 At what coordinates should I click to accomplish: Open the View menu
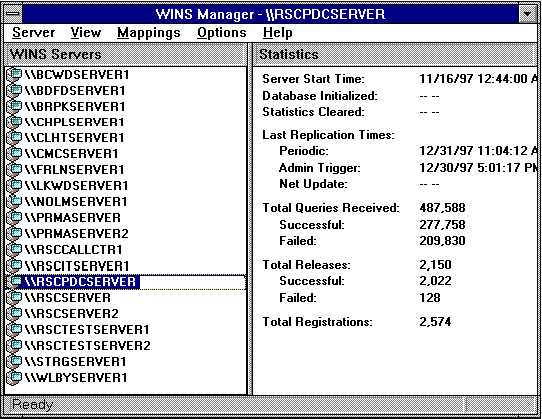(x=86, y=33)
